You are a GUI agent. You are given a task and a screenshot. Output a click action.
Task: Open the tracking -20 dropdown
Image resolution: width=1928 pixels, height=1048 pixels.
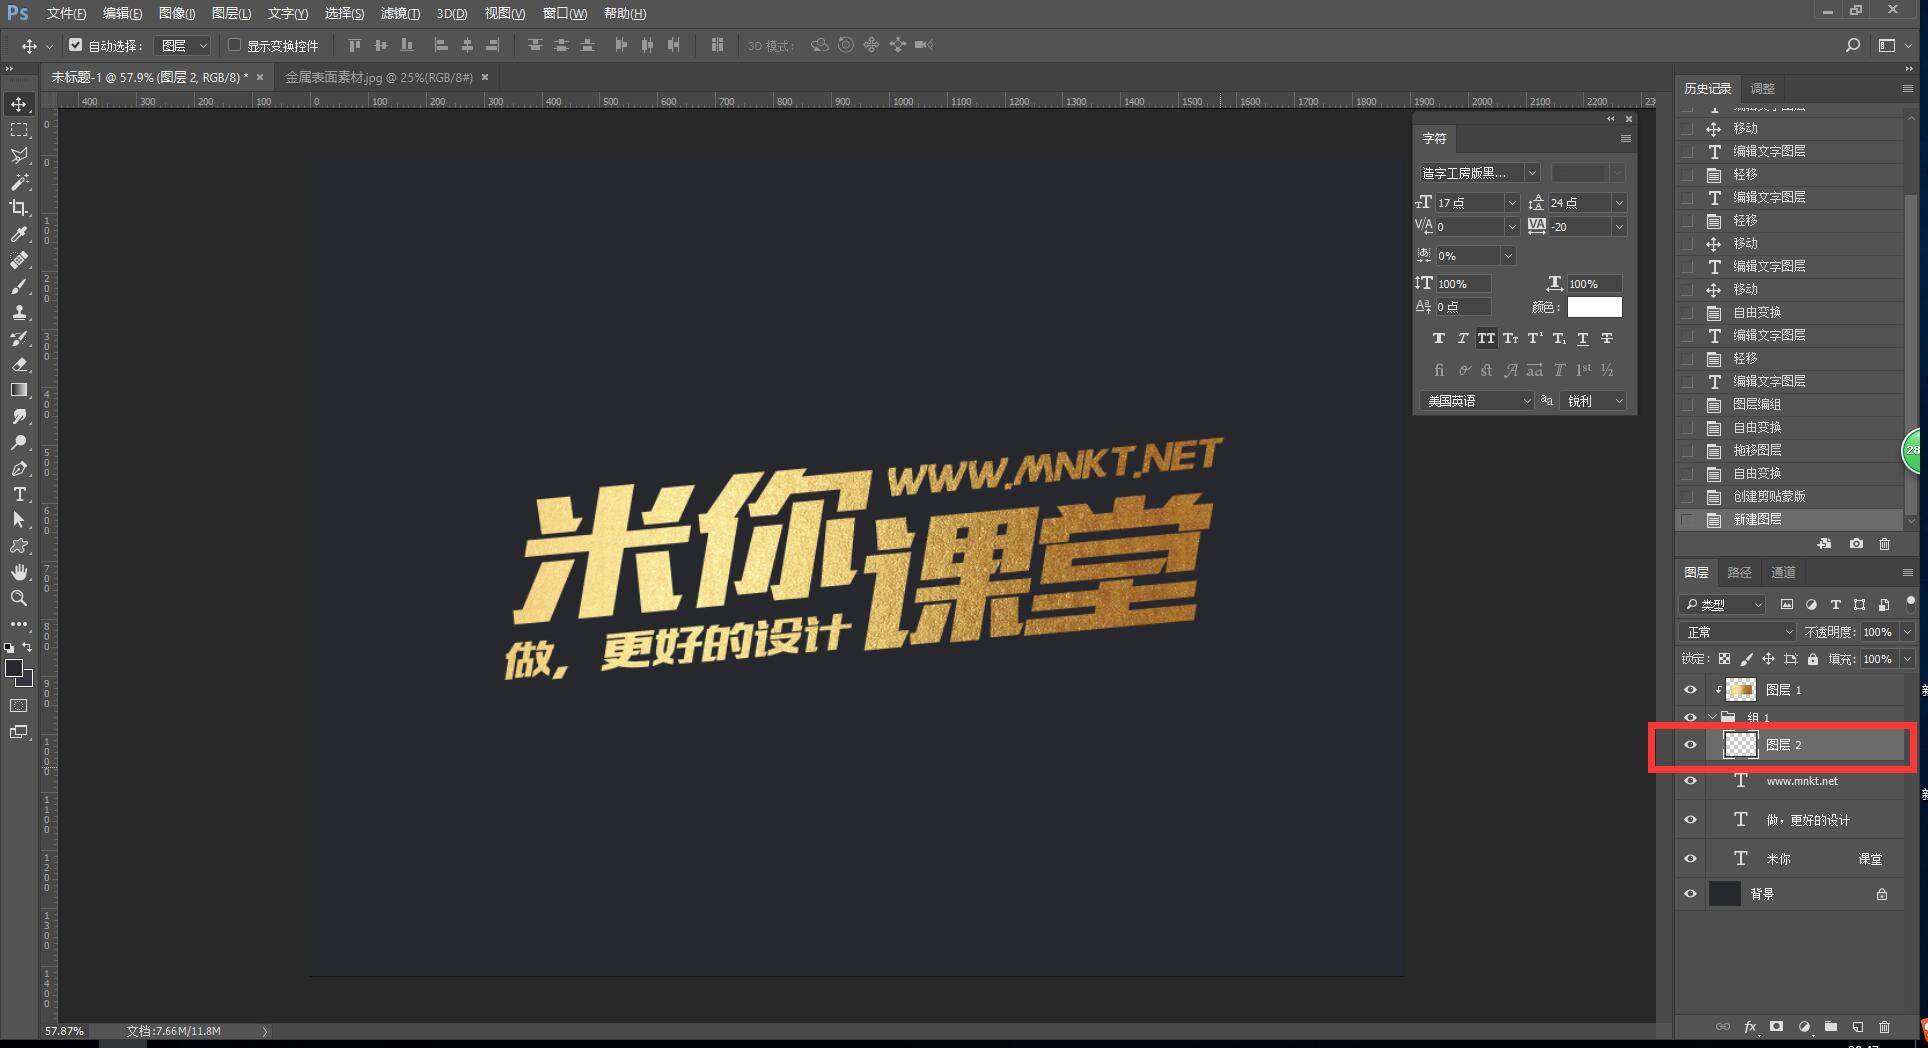tap(1618, 227)
